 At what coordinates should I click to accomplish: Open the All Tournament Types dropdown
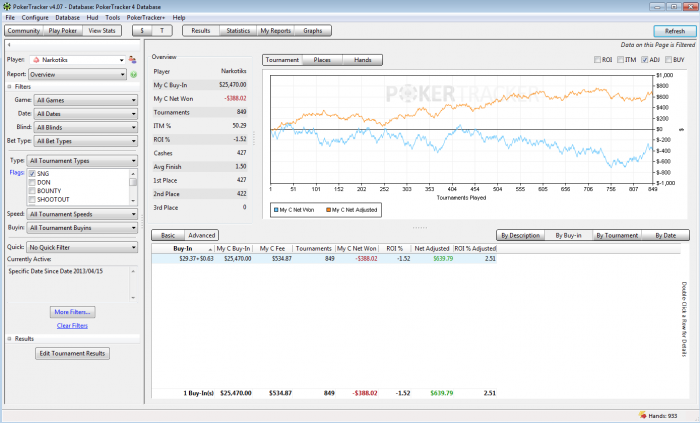82,161
